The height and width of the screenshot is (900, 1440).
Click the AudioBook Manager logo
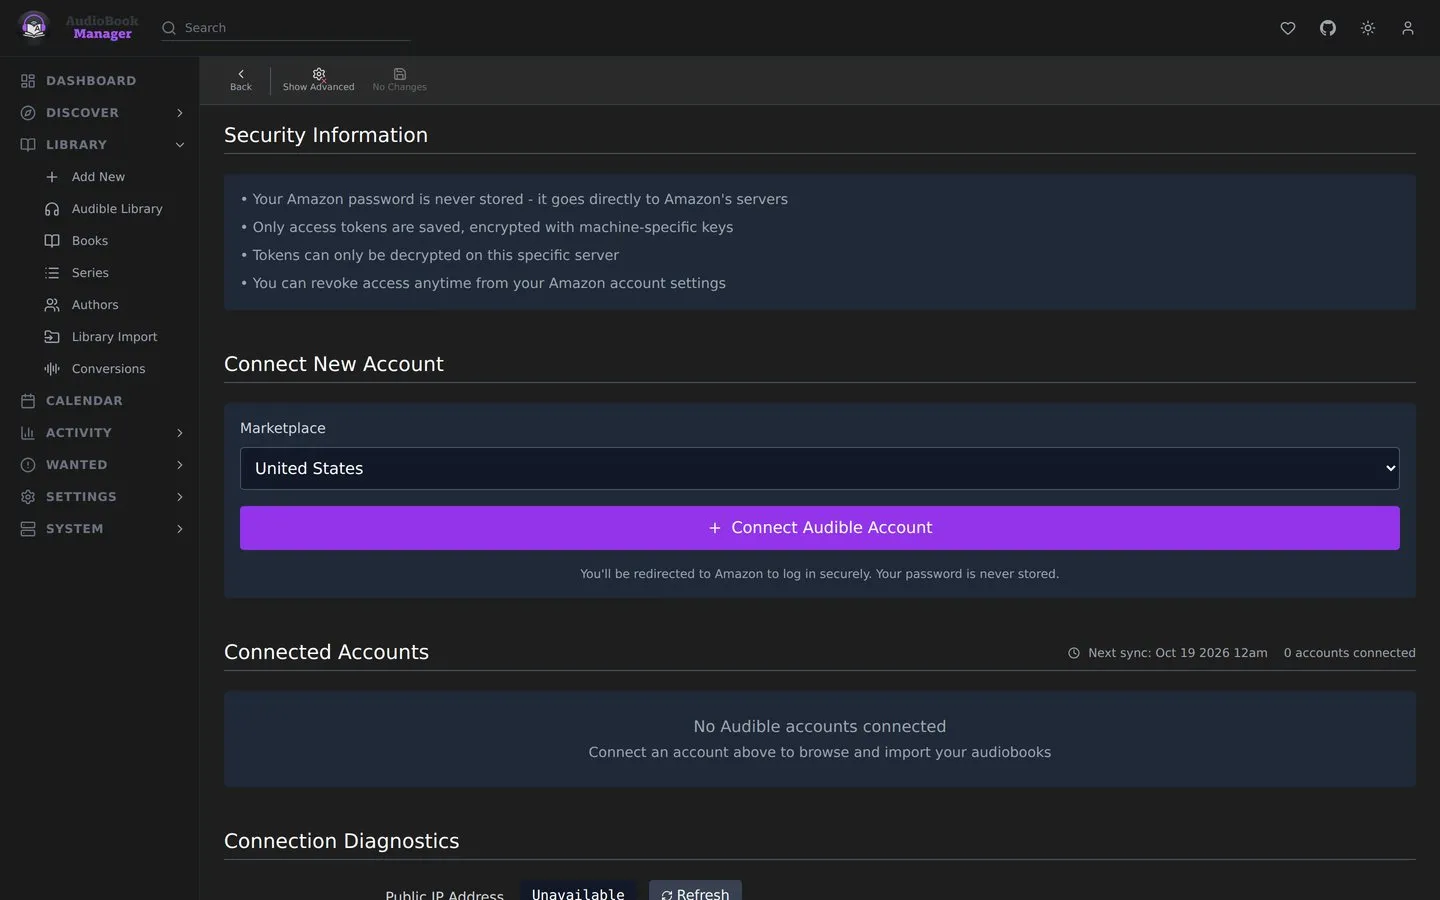pos(76,27)
